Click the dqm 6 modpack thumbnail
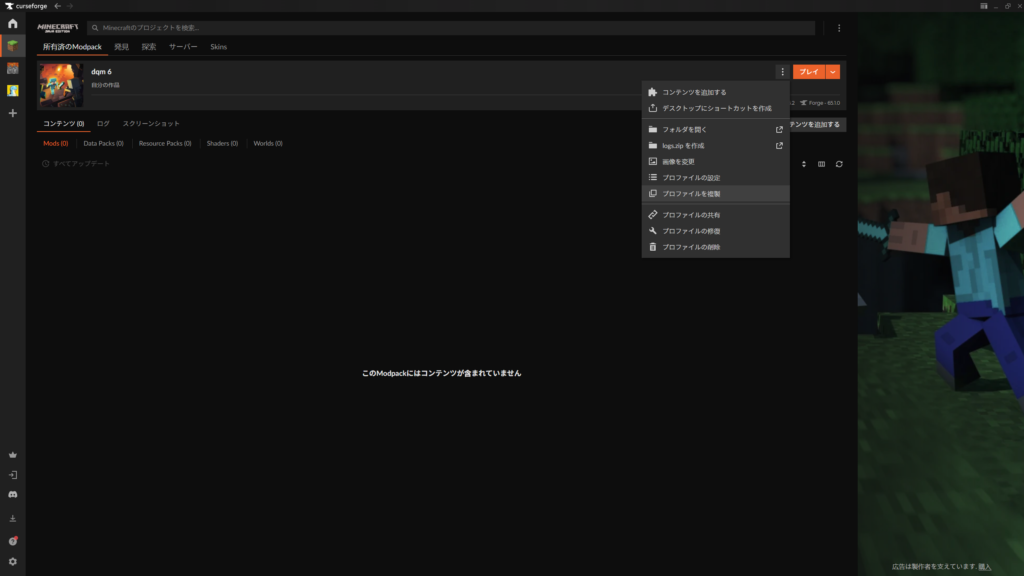The image size is (1024, 576). coord(61,85)
